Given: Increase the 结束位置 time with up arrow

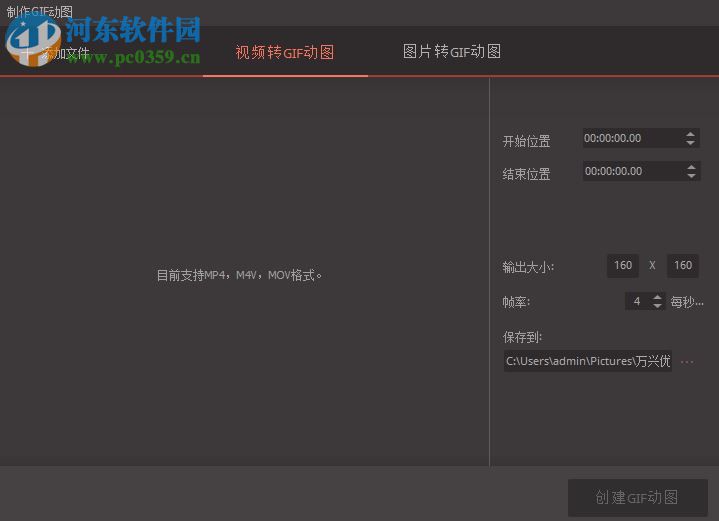Looking at the screenshot, I should [691, 167].
